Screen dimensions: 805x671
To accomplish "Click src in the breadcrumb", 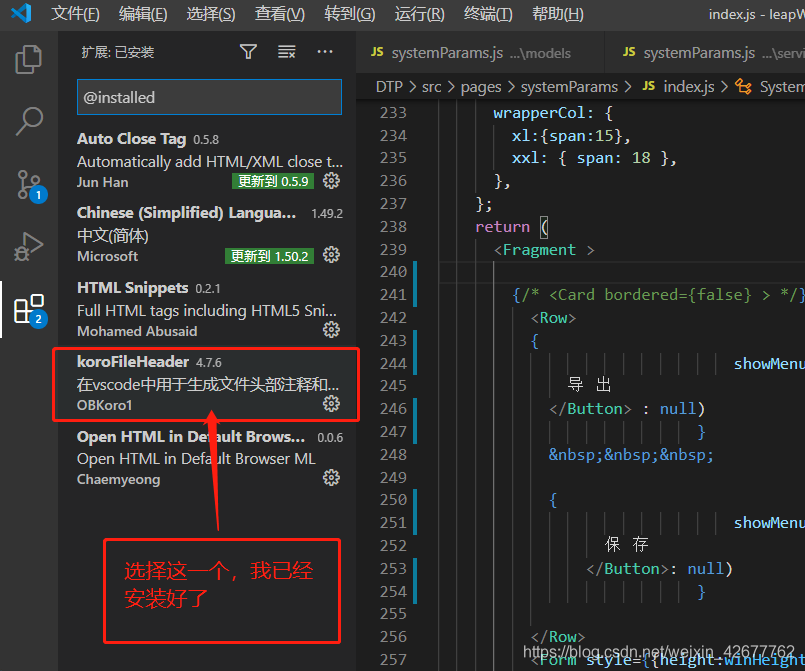I will (431, 87).
